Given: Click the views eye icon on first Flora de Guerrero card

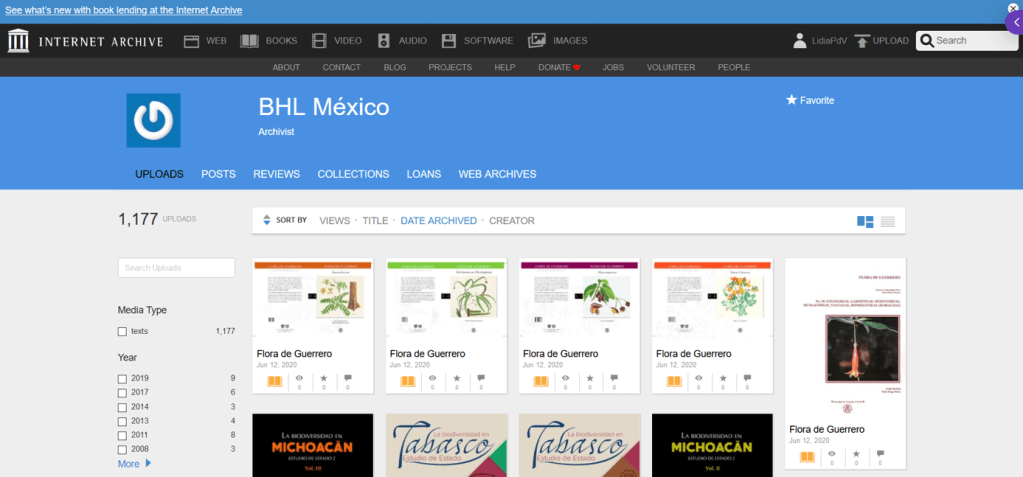Looking at the screenshot, I should point(299,378).
